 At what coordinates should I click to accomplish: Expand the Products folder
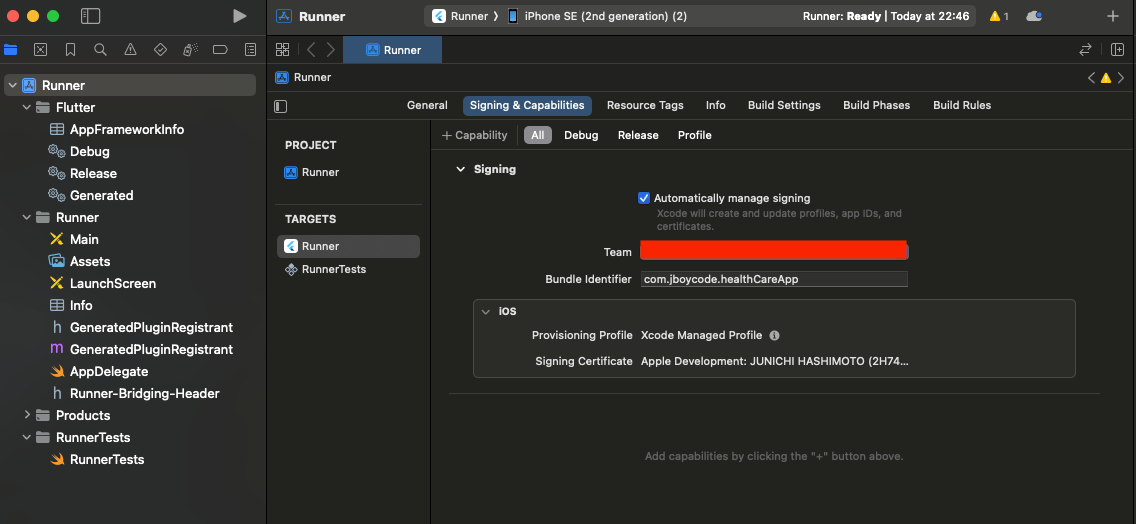[x=27, y=415]
